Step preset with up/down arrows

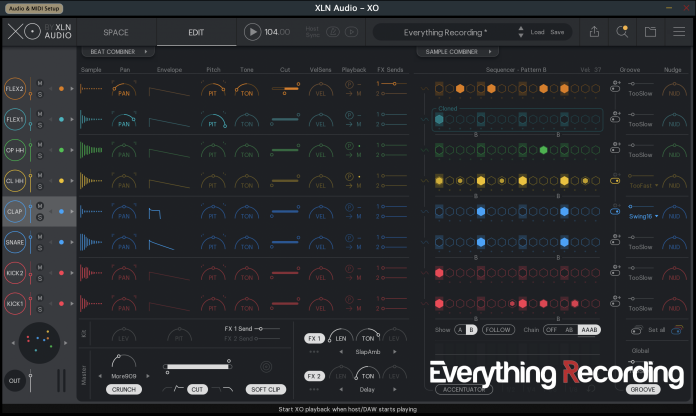pyautogui.click(x=521, y=32)
